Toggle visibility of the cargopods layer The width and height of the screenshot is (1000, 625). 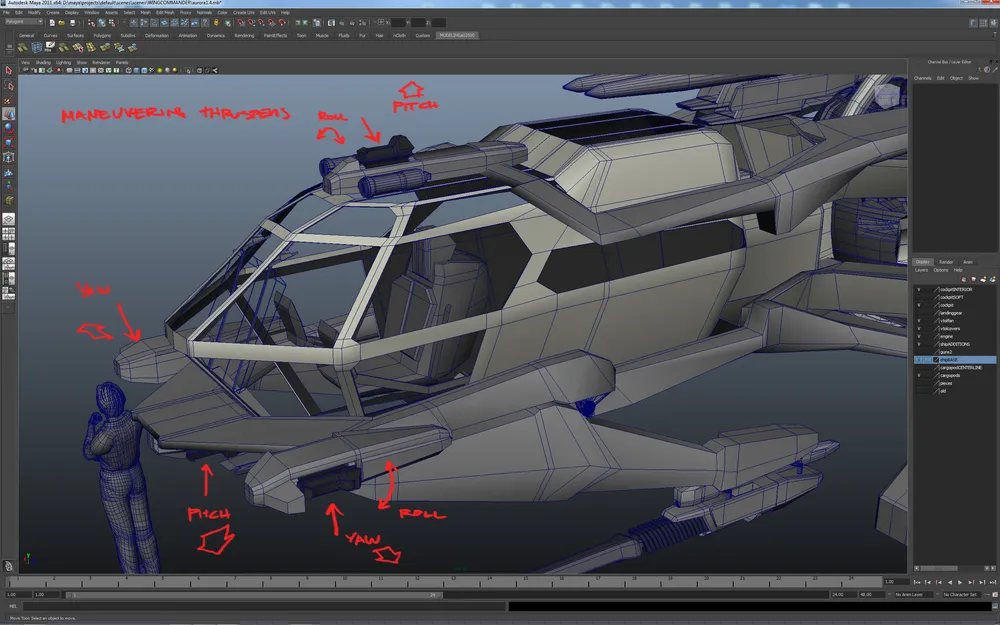coord(919,375)
